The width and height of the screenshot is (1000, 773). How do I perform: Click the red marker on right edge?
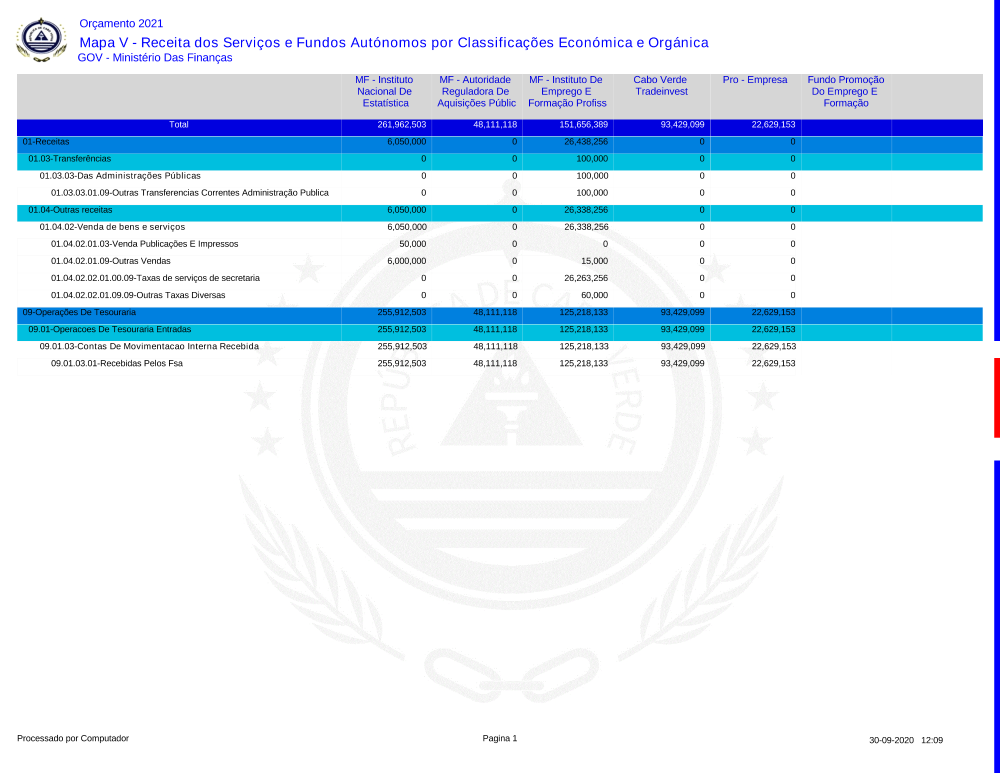996,397
